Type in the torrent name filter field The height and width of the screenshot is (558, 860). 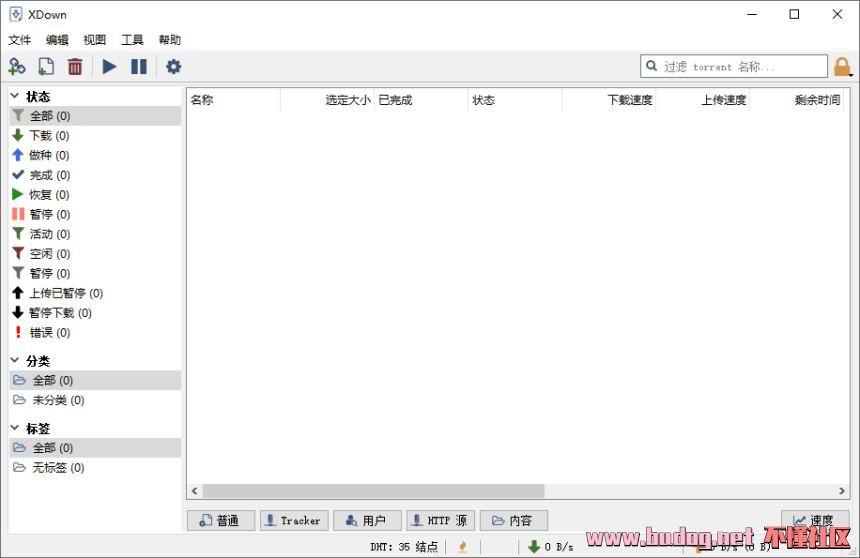pyautogui.click(x=734, y=66)
